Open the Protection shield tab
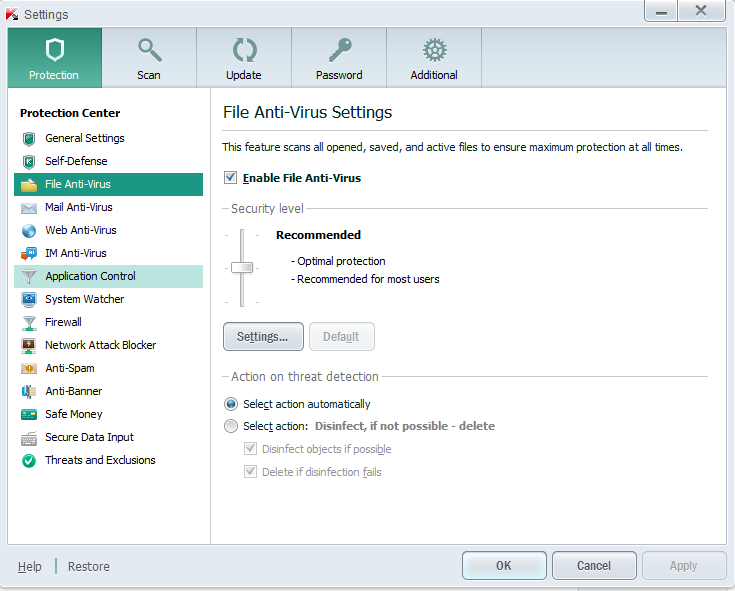735x591 pixels. coord(55,58)
